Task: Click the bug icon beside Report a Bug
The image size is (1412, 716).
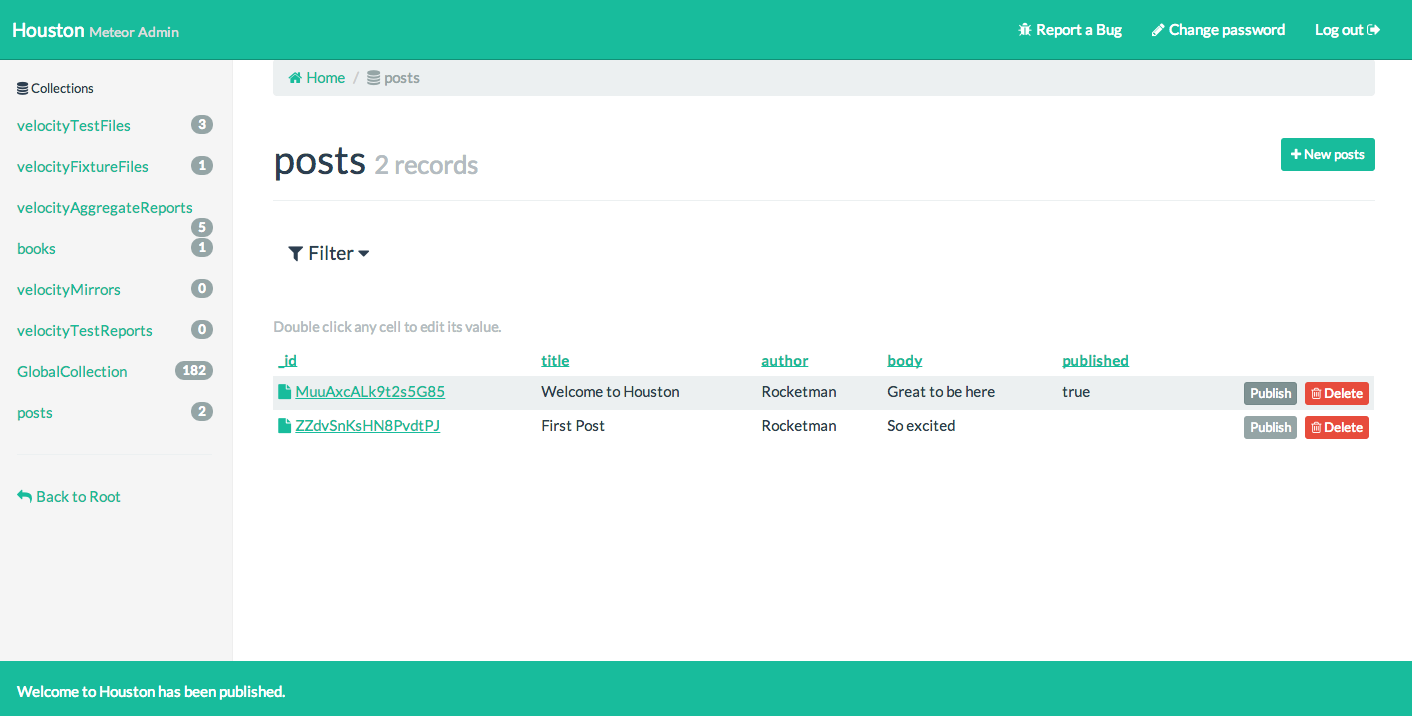Action: [1024, 30]
